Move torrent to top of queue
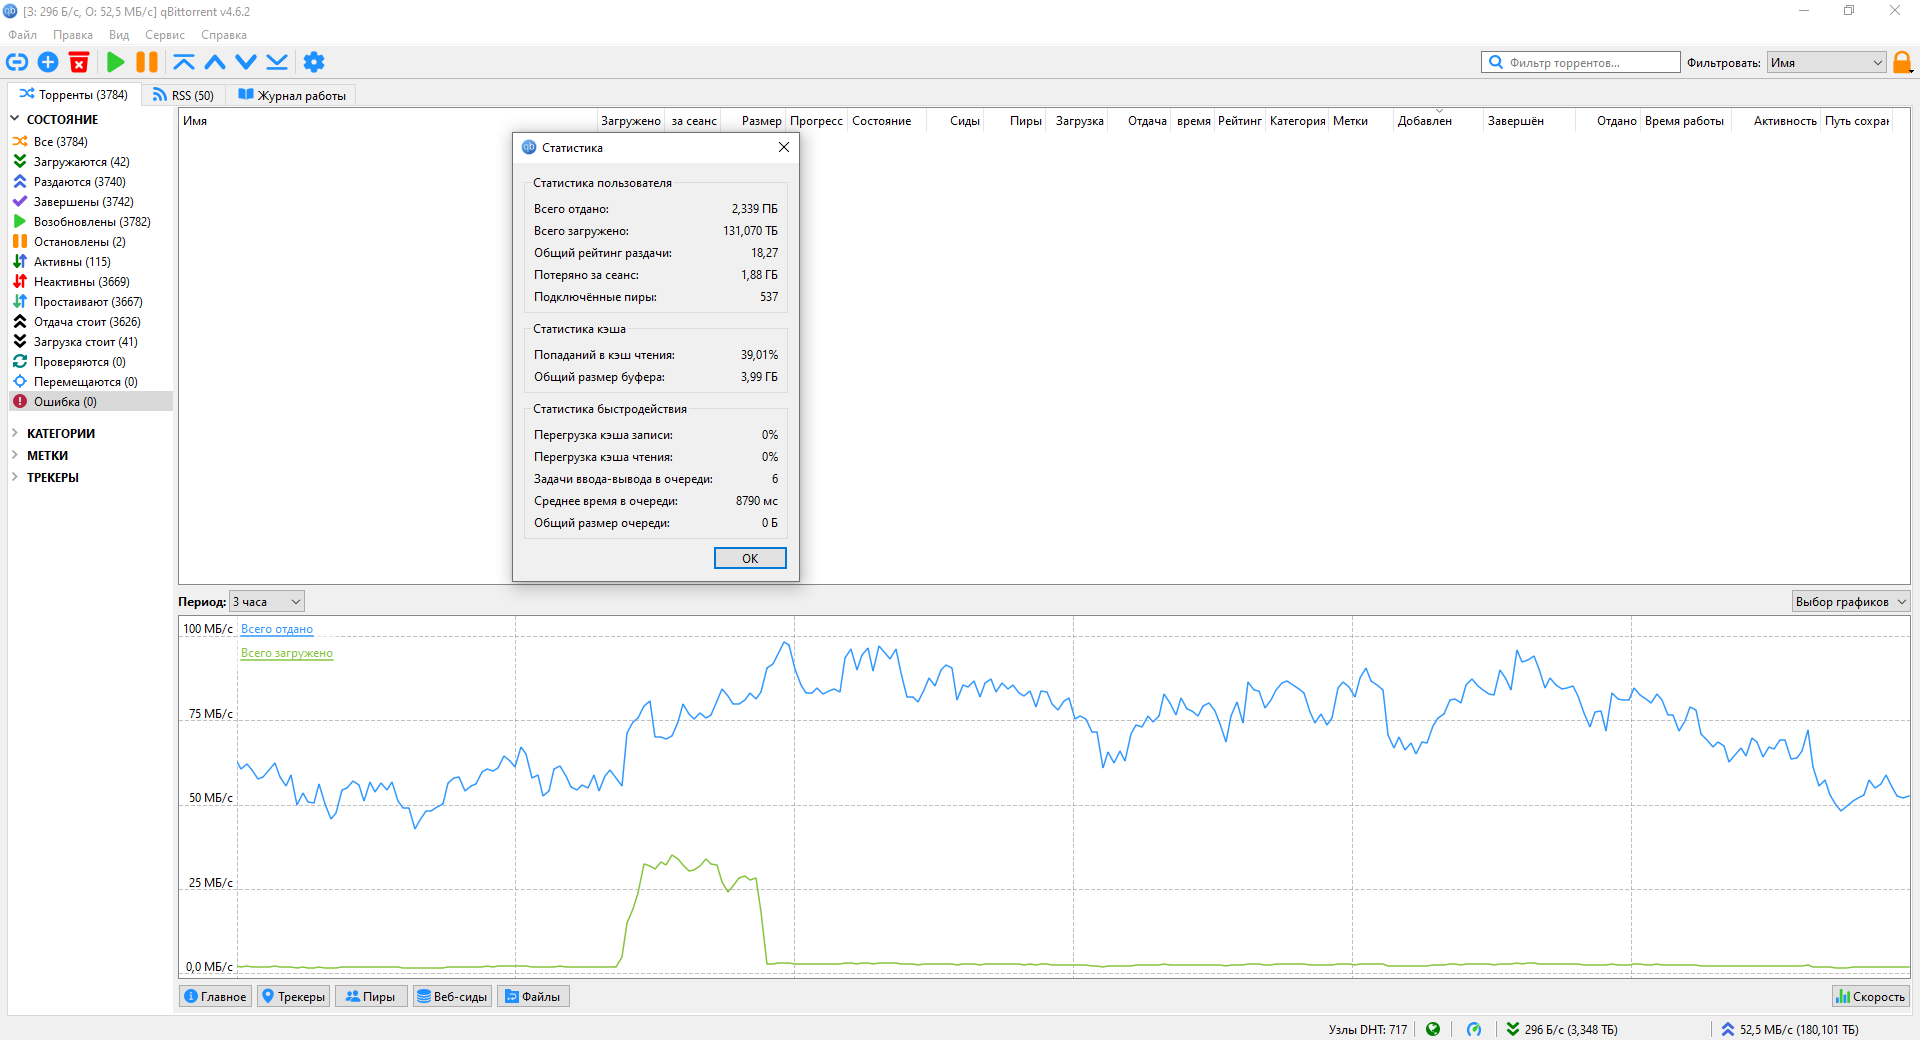 183,62
